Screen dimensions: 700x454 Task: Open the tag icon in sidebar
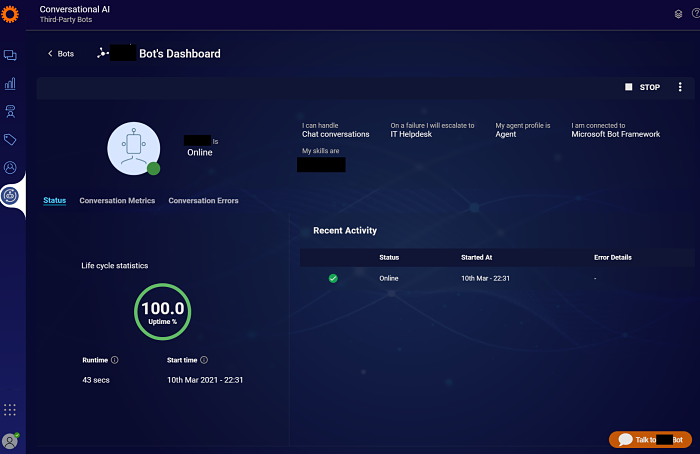10,140
